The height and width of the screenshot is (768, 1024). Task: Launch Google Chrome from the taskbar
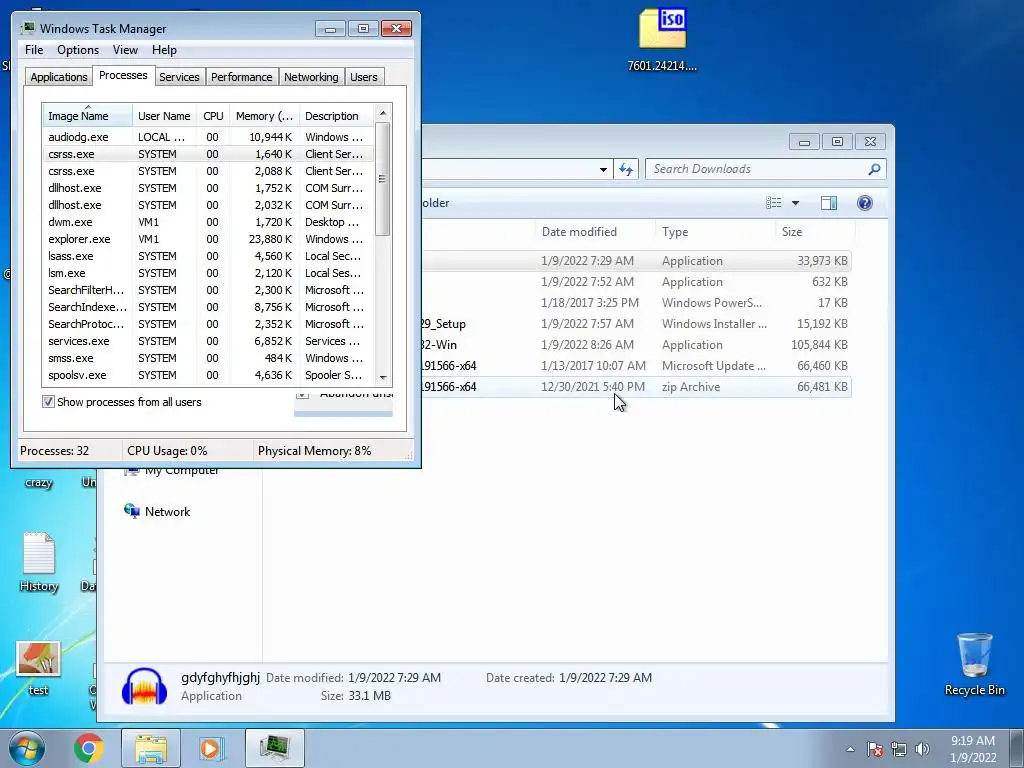click(x=89, y=748)
